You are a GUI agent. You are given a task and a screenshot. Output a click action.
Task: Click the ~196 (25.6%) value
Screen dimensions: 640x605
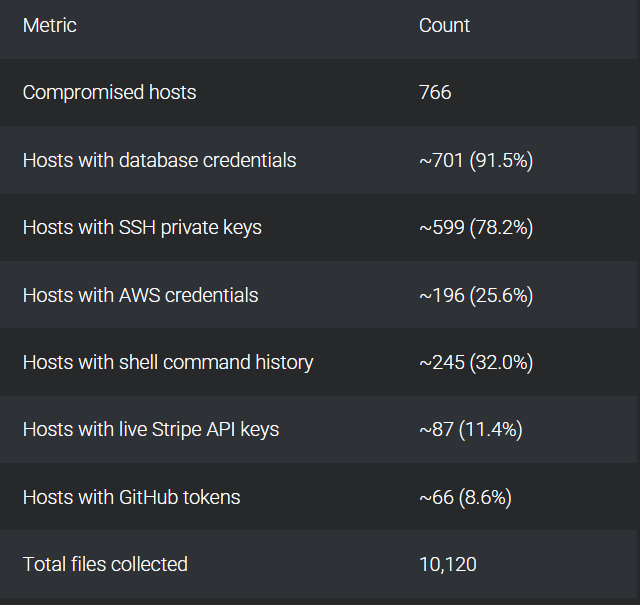pyautogui.click(x=475, y=295)
